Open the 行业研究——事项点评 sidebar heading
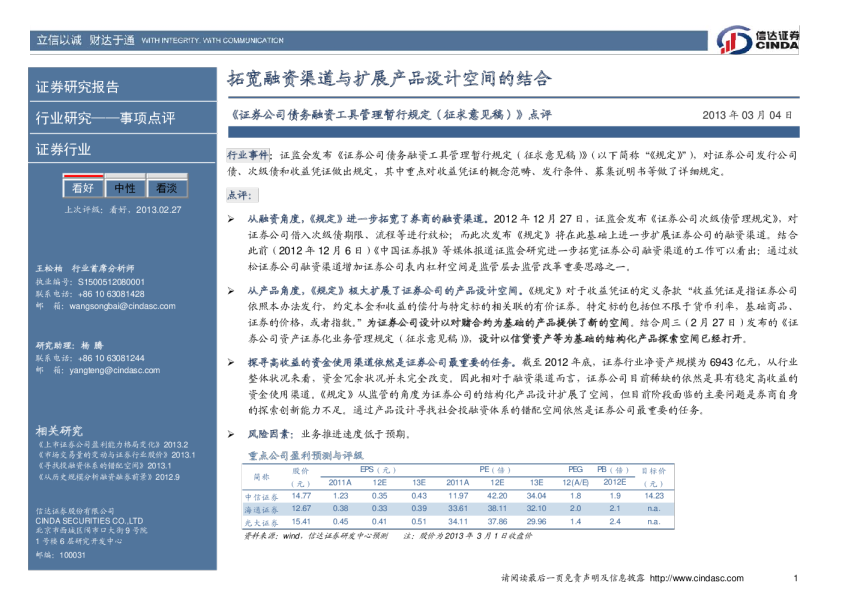This screenshot has width=842, height=595. click(105, 118)
